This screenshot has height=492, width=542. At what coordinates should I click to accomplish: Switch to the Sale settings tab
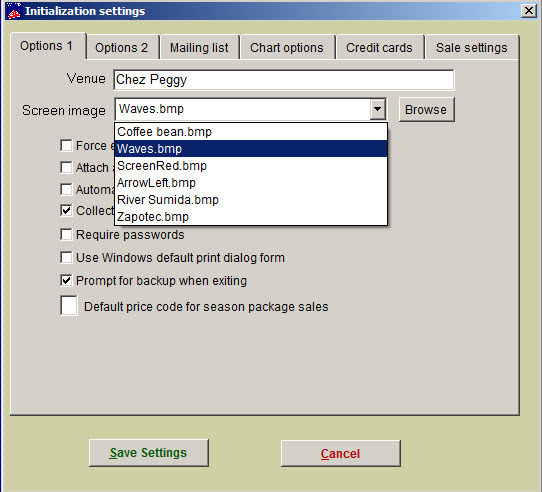[472, 47]
